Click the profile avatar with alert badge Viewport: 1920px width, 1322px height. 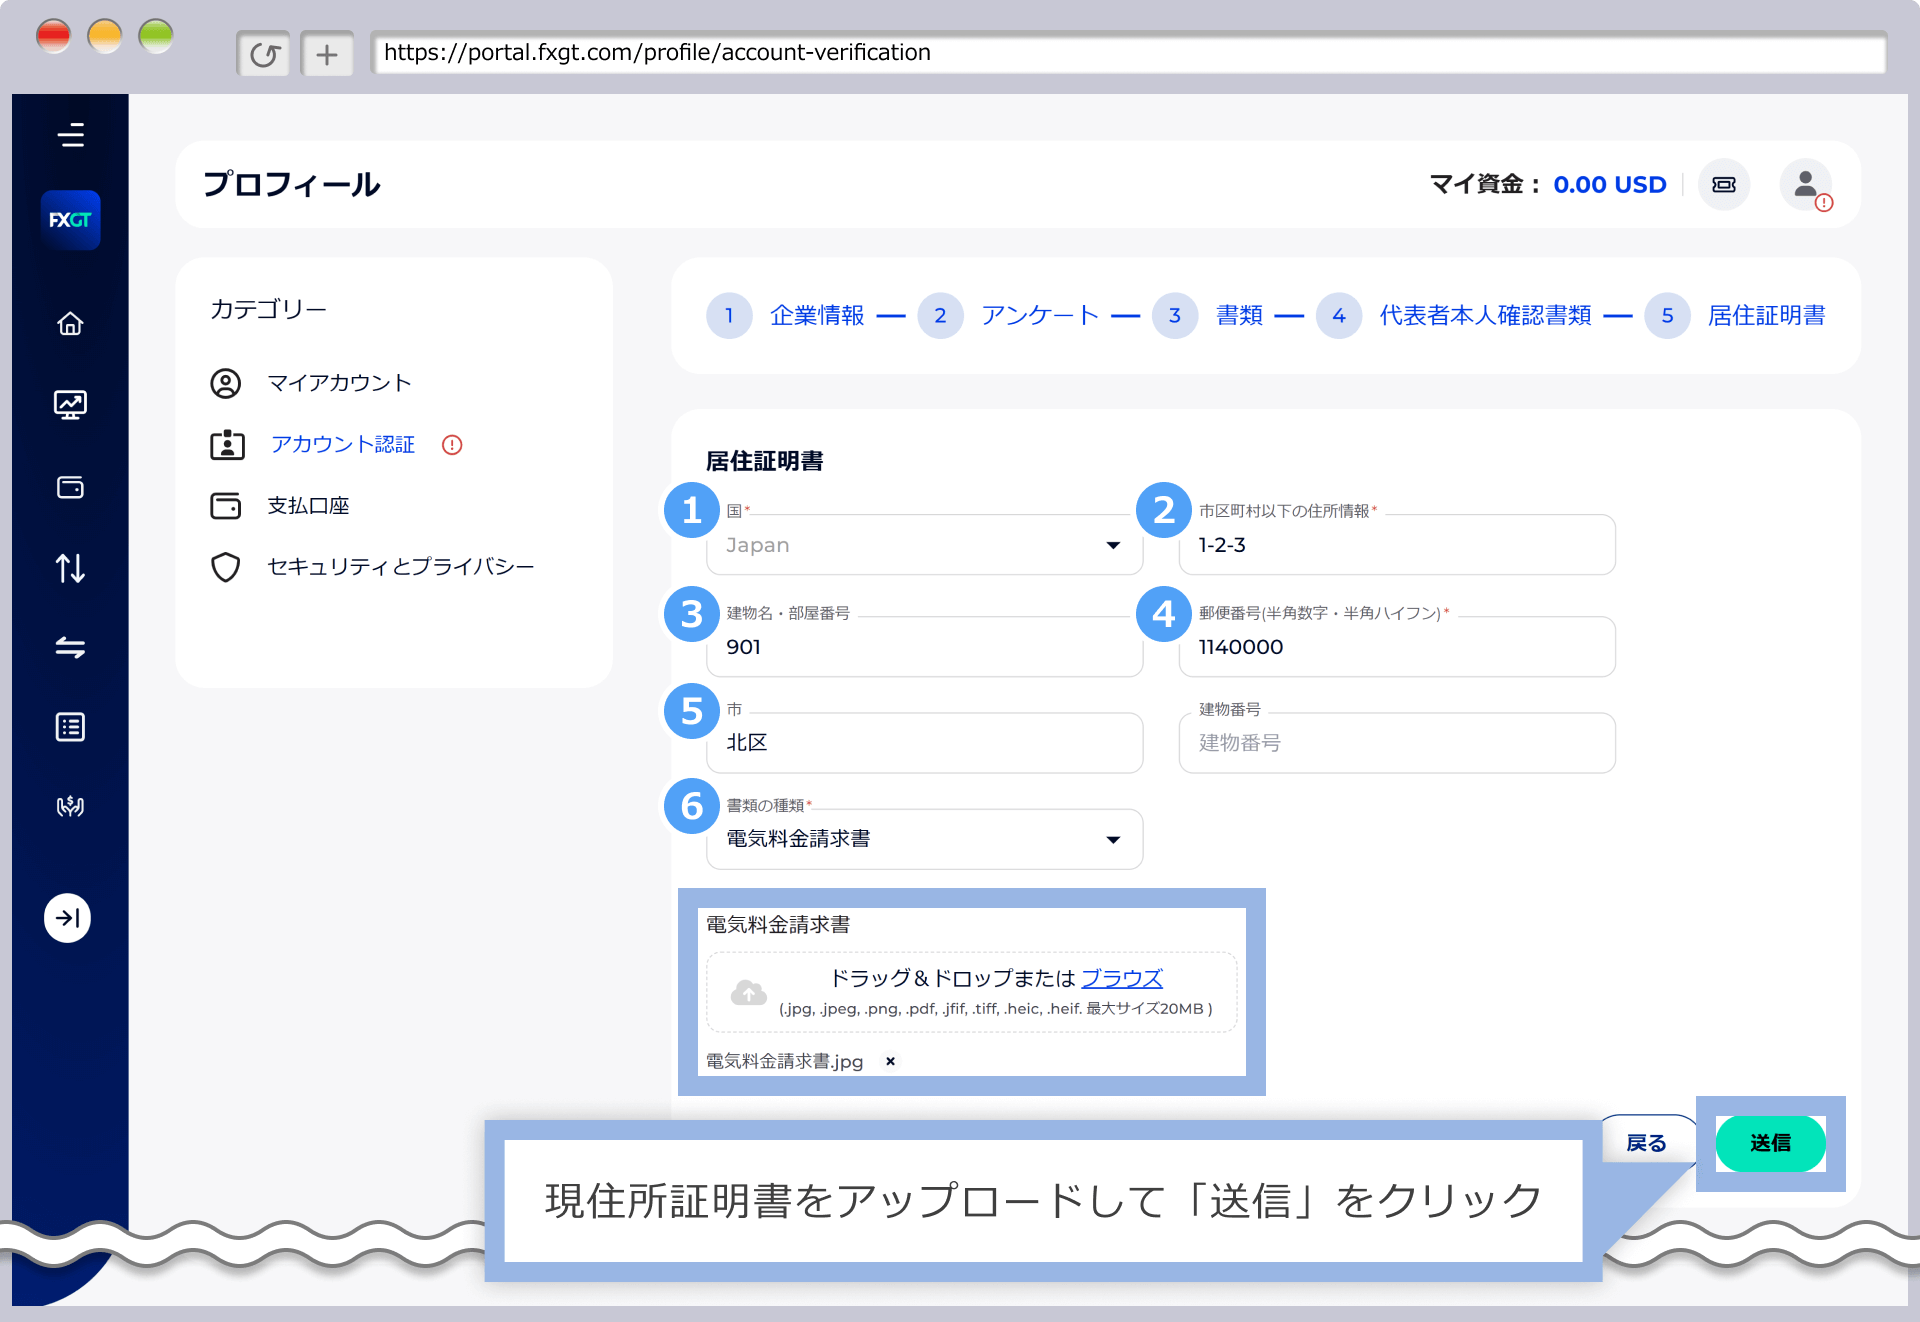pos(1805,185)
